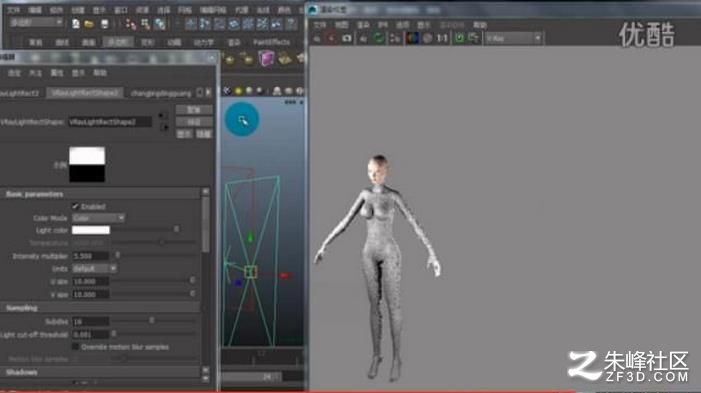Click the Presets button below Focus
The width and height of the screenshot is (701, 393).
click(194, 122)
